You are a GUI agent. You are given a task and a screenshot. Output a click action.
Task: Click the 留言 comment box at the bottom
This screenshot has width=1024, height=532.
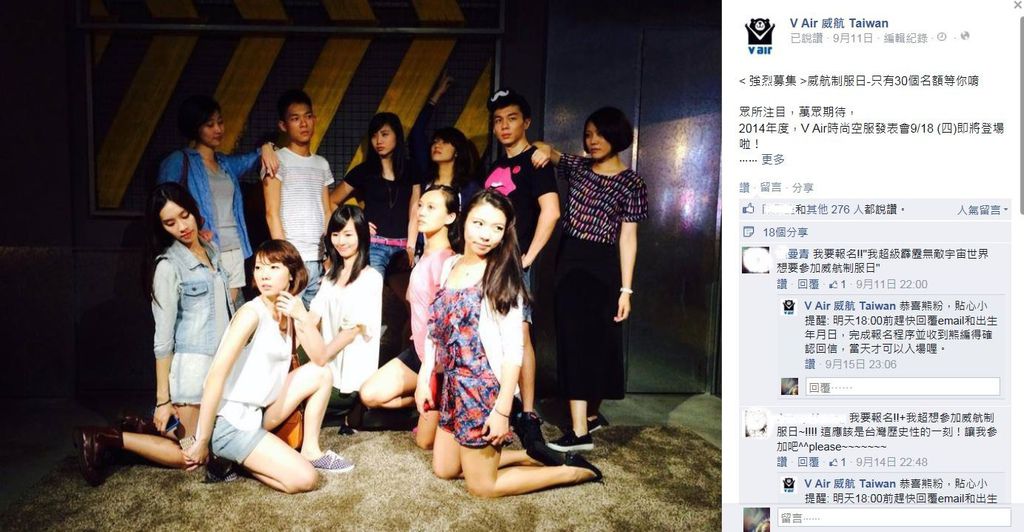coord(894,518)
